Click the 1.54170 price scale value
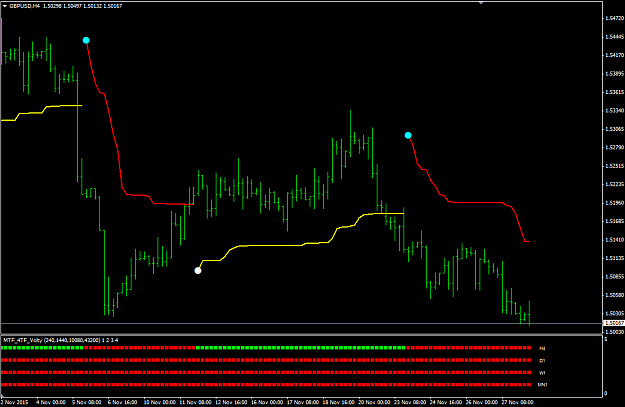The height and width of the screenshot is (407, 625). (614, 55)
